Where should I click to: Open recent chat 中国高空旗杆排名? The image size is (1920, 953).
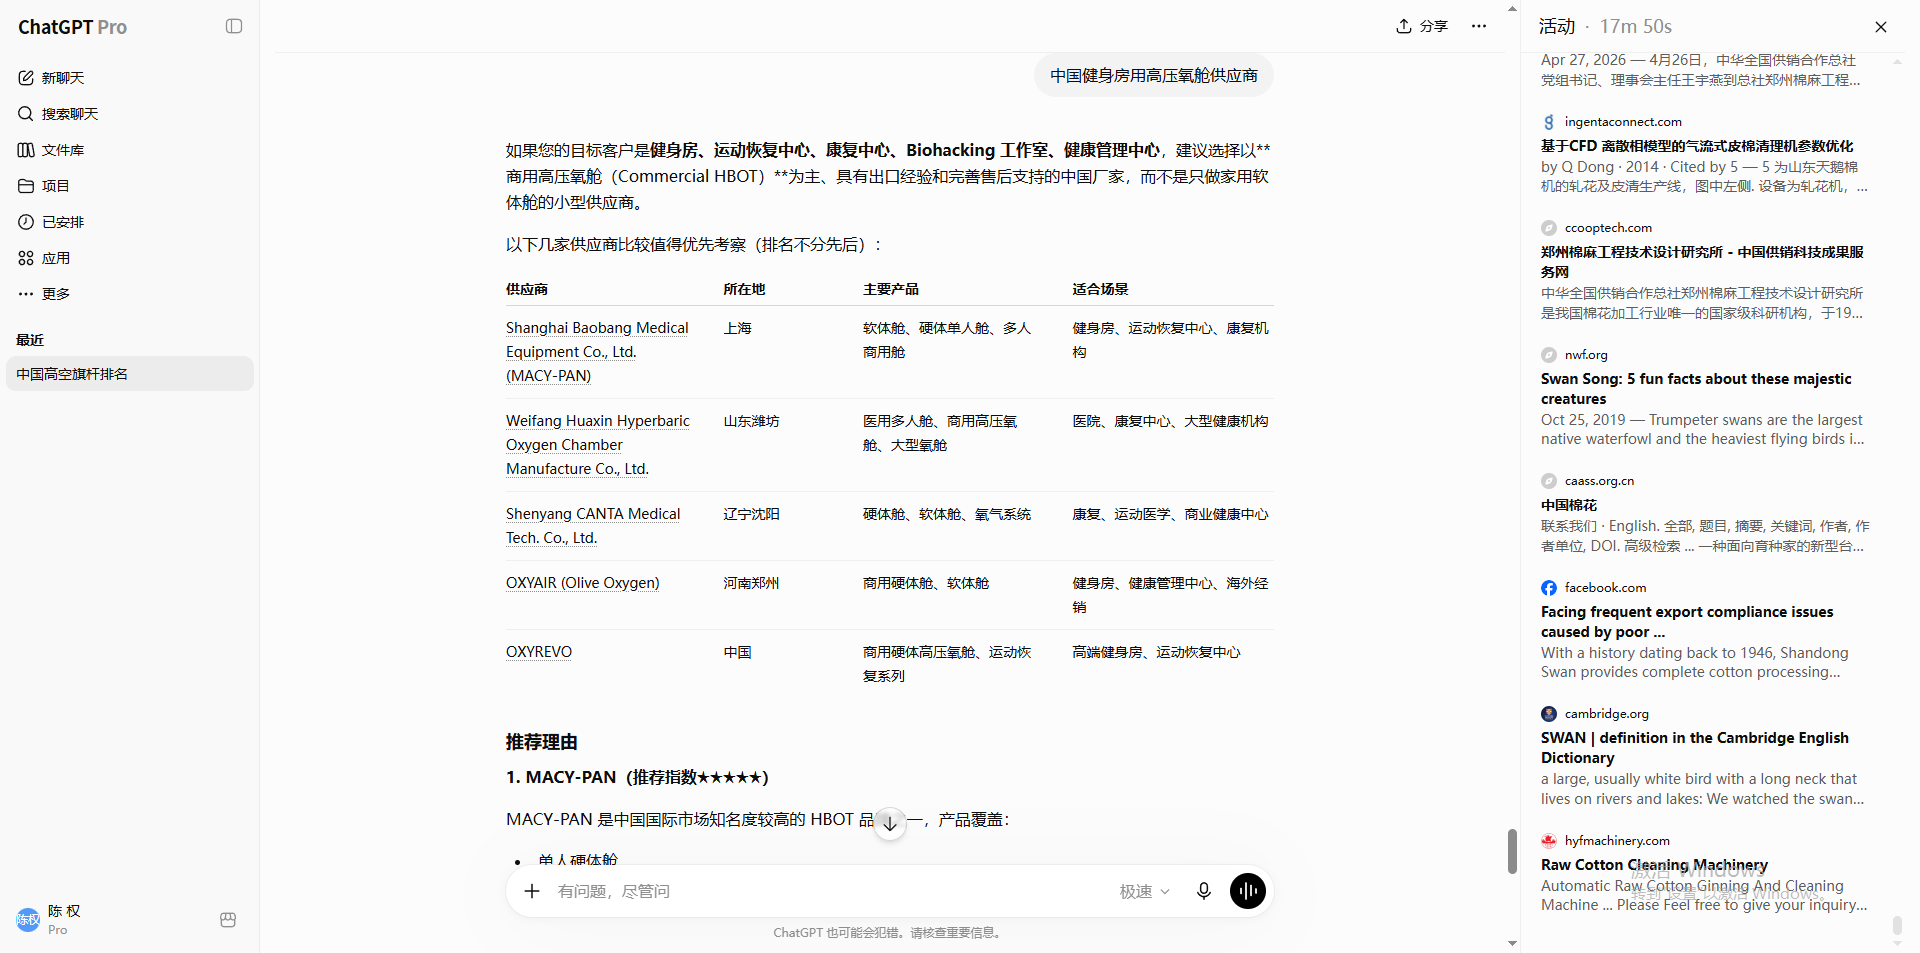click(130, 374)
